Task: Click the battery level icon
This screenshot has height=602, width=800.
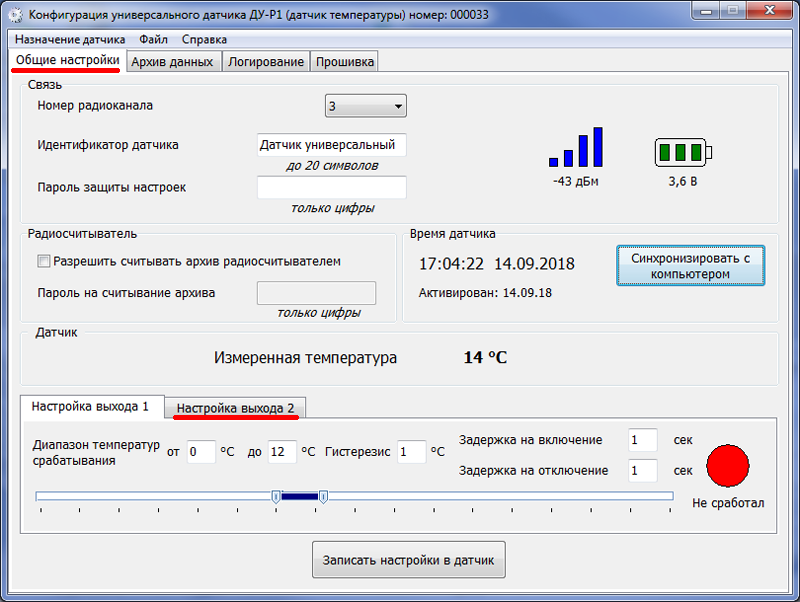Action: pyautogui.click(x=683, y=152)
